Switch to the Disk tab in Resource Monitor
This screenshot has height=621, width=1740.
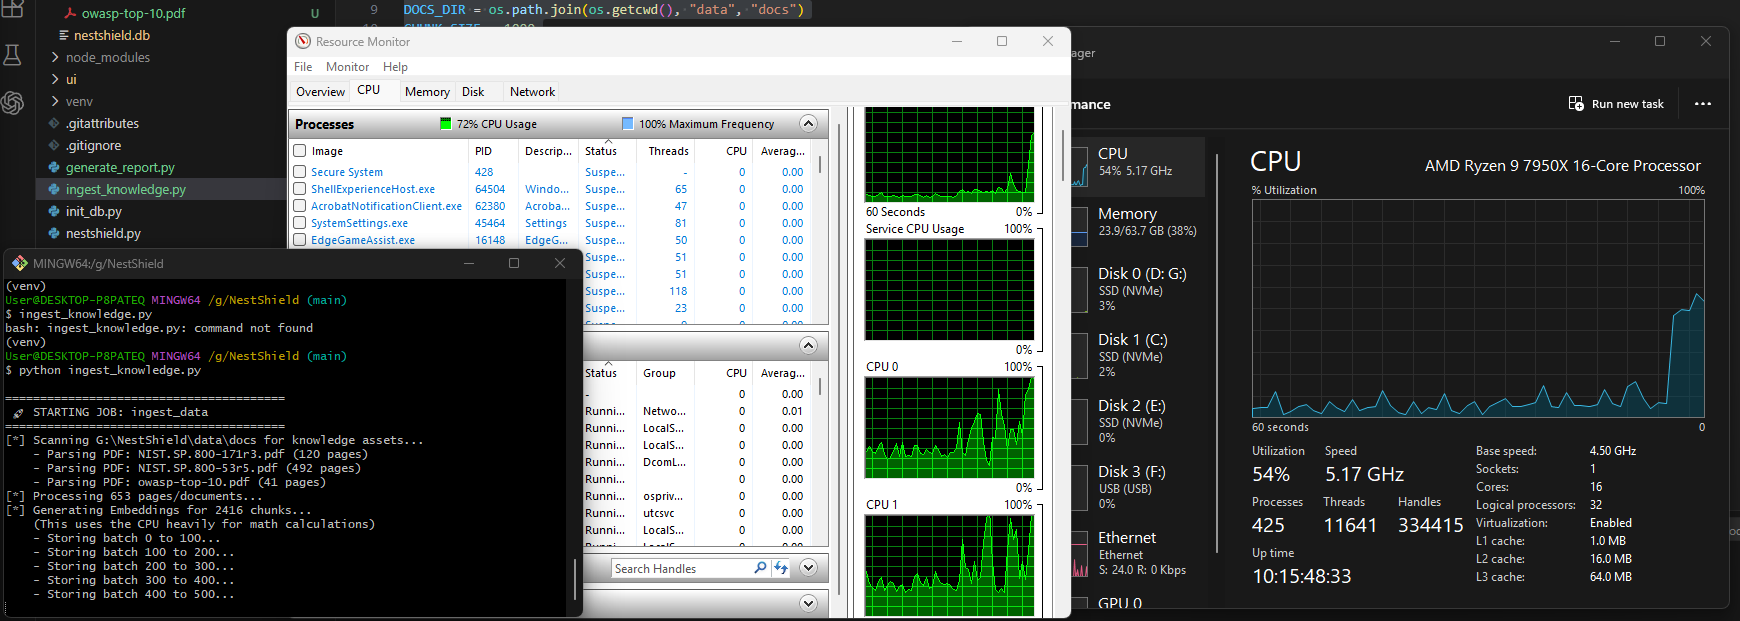click(473, 92)
